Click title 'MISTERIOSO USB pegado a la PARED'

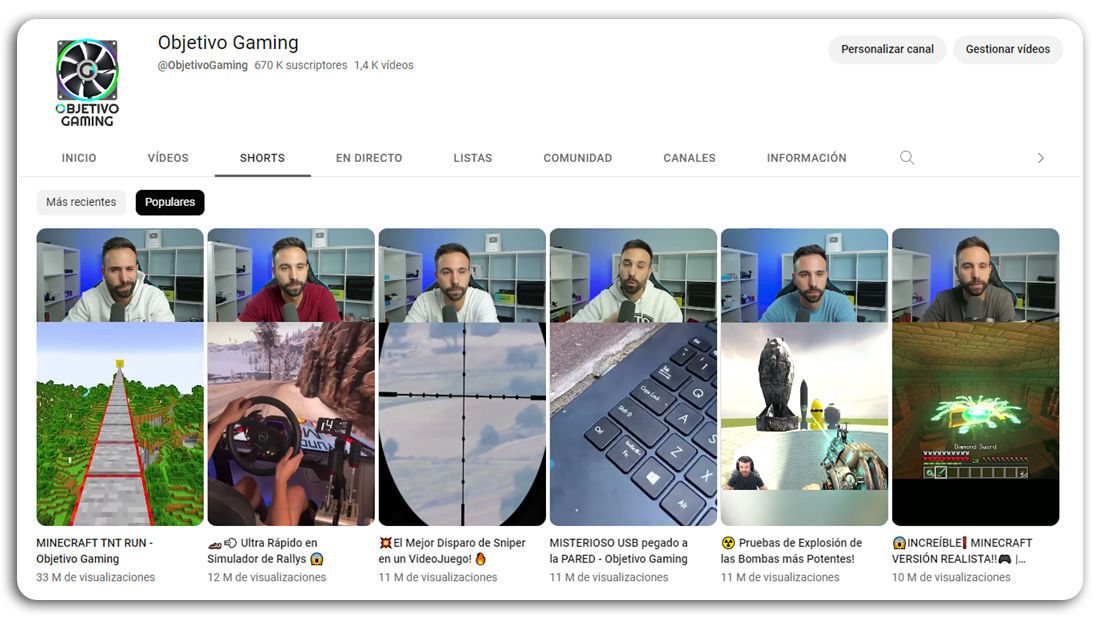coord(619,551)
